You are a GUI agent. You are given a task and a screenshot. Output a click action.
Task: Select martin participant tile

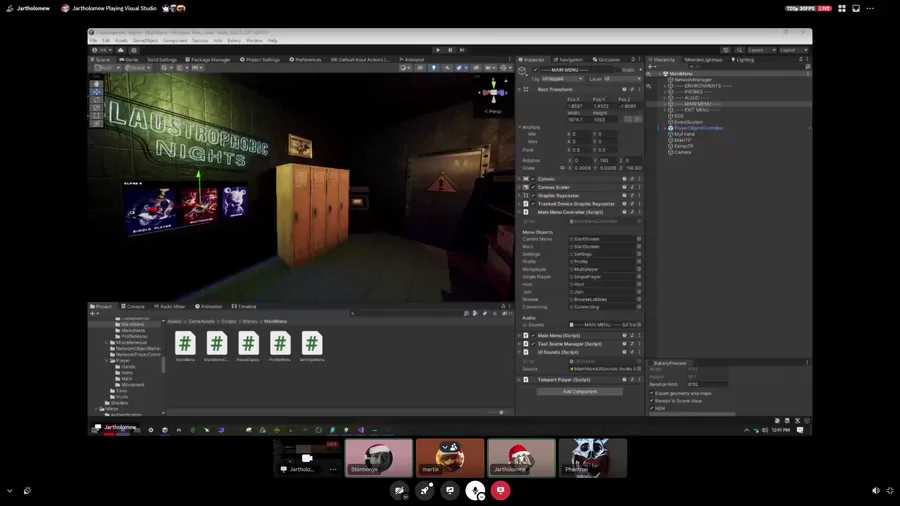tap(450, 458)
